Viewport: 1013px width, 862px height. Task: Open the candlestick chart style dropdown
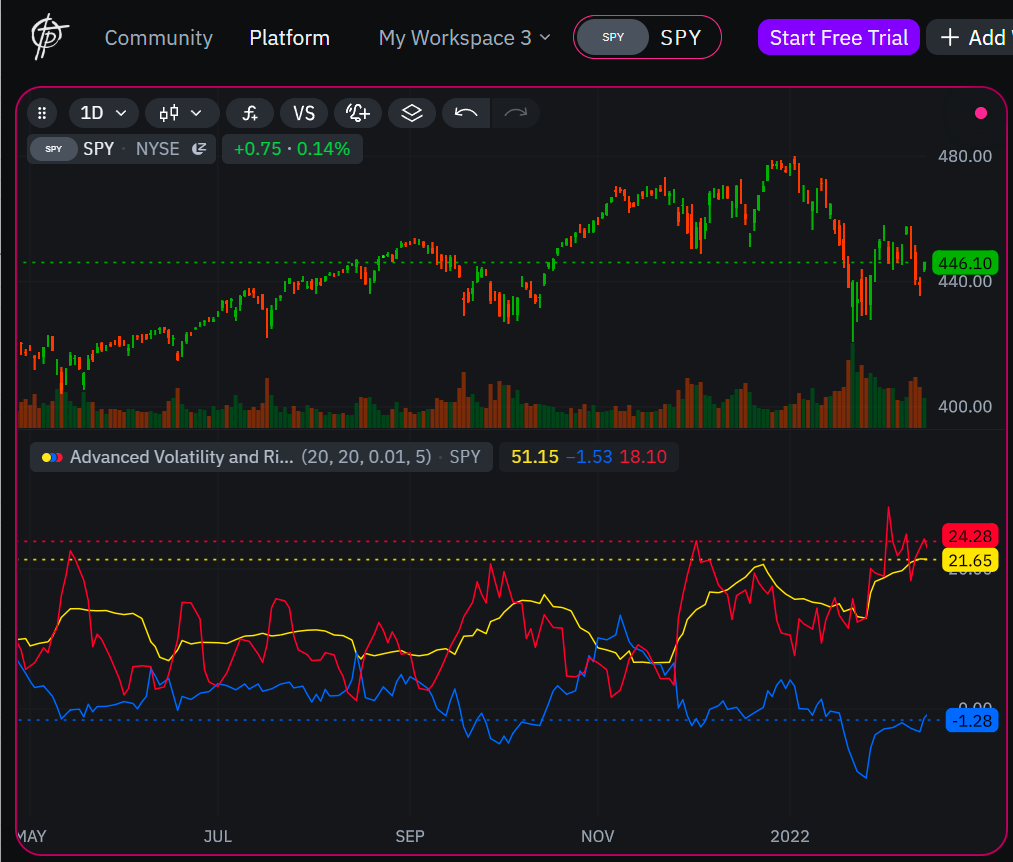[182, 113]
